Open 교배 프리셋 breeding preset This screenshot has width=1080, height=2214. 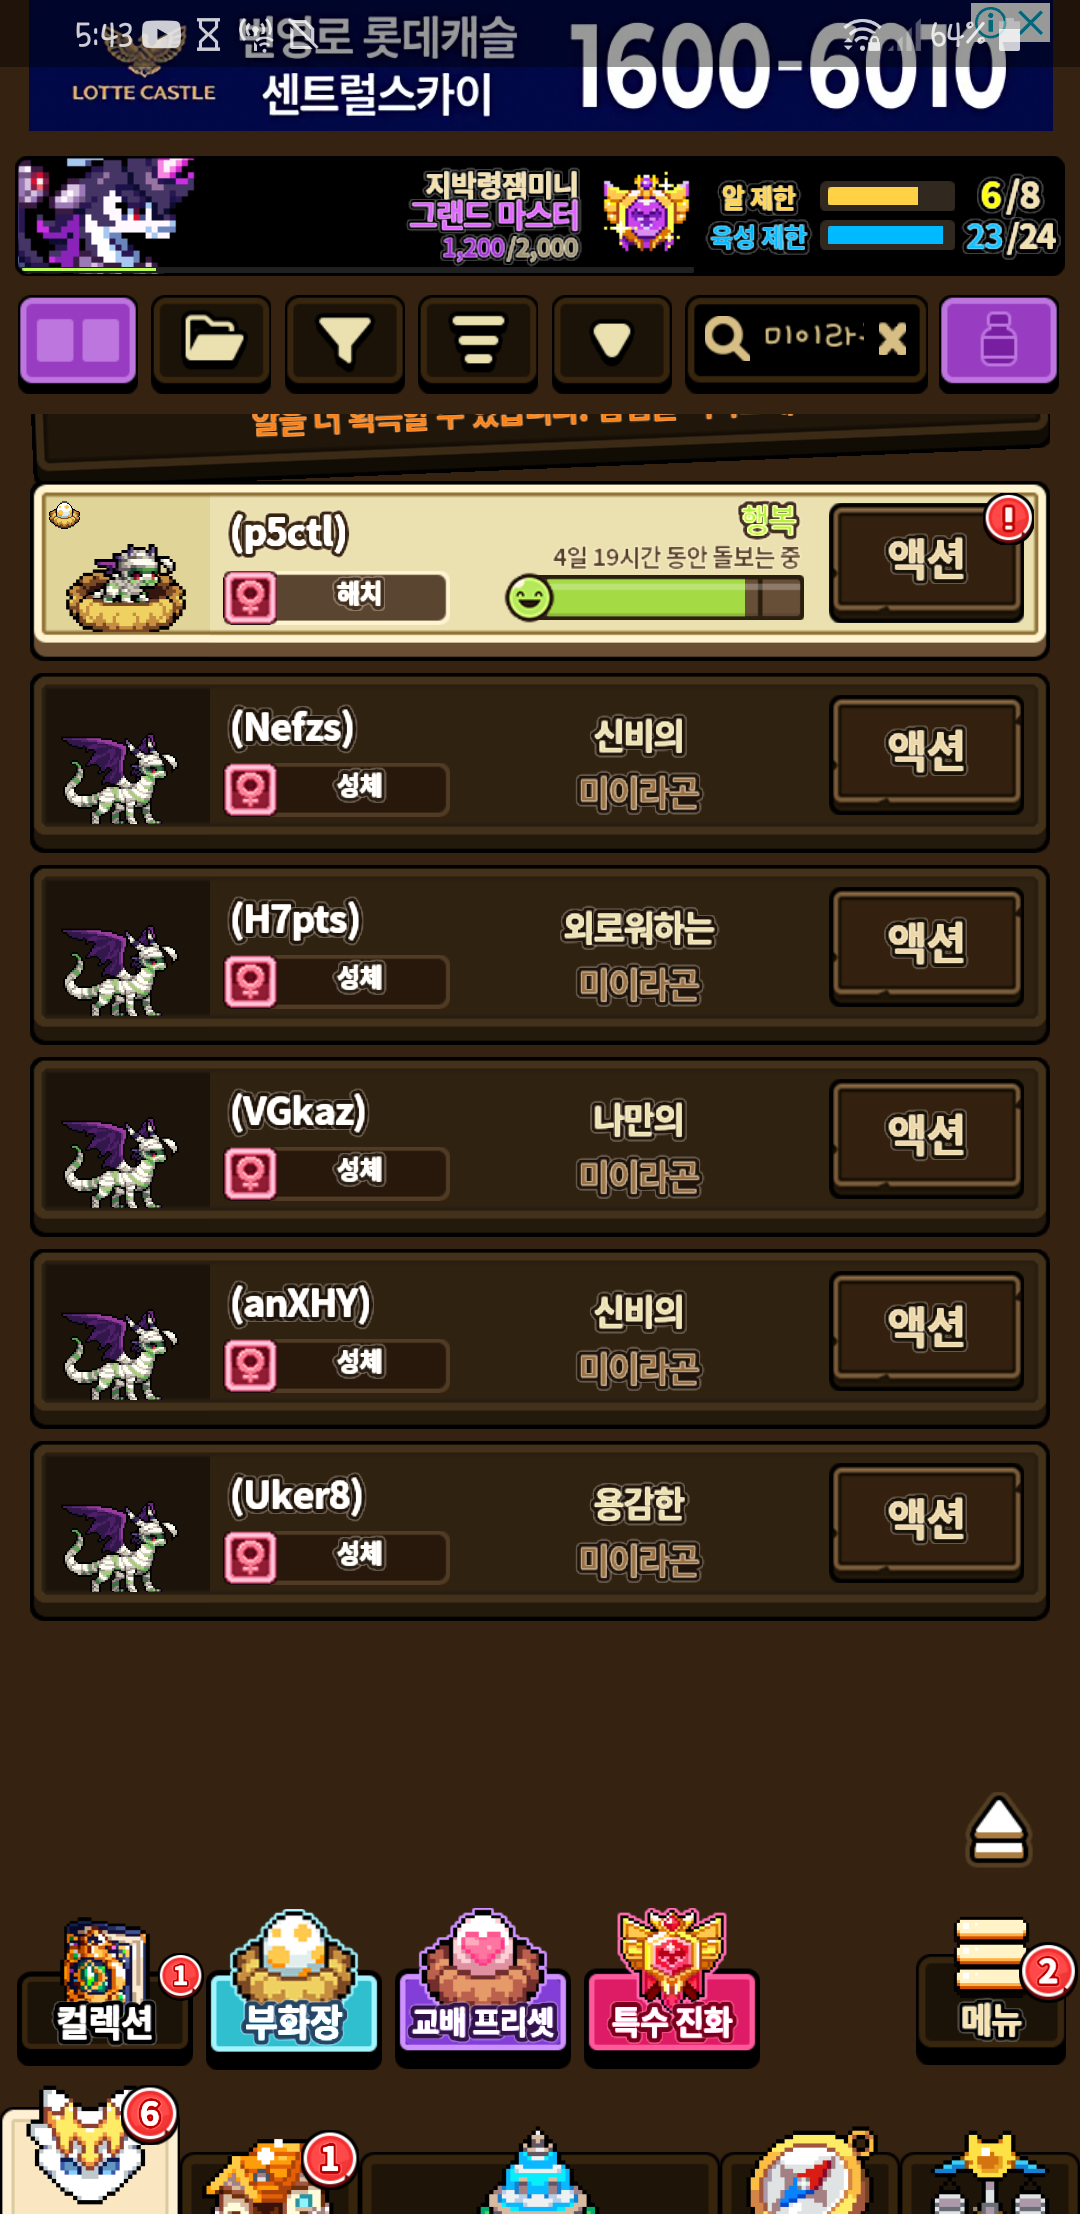pyautogui.click(x=483, y=1986)
